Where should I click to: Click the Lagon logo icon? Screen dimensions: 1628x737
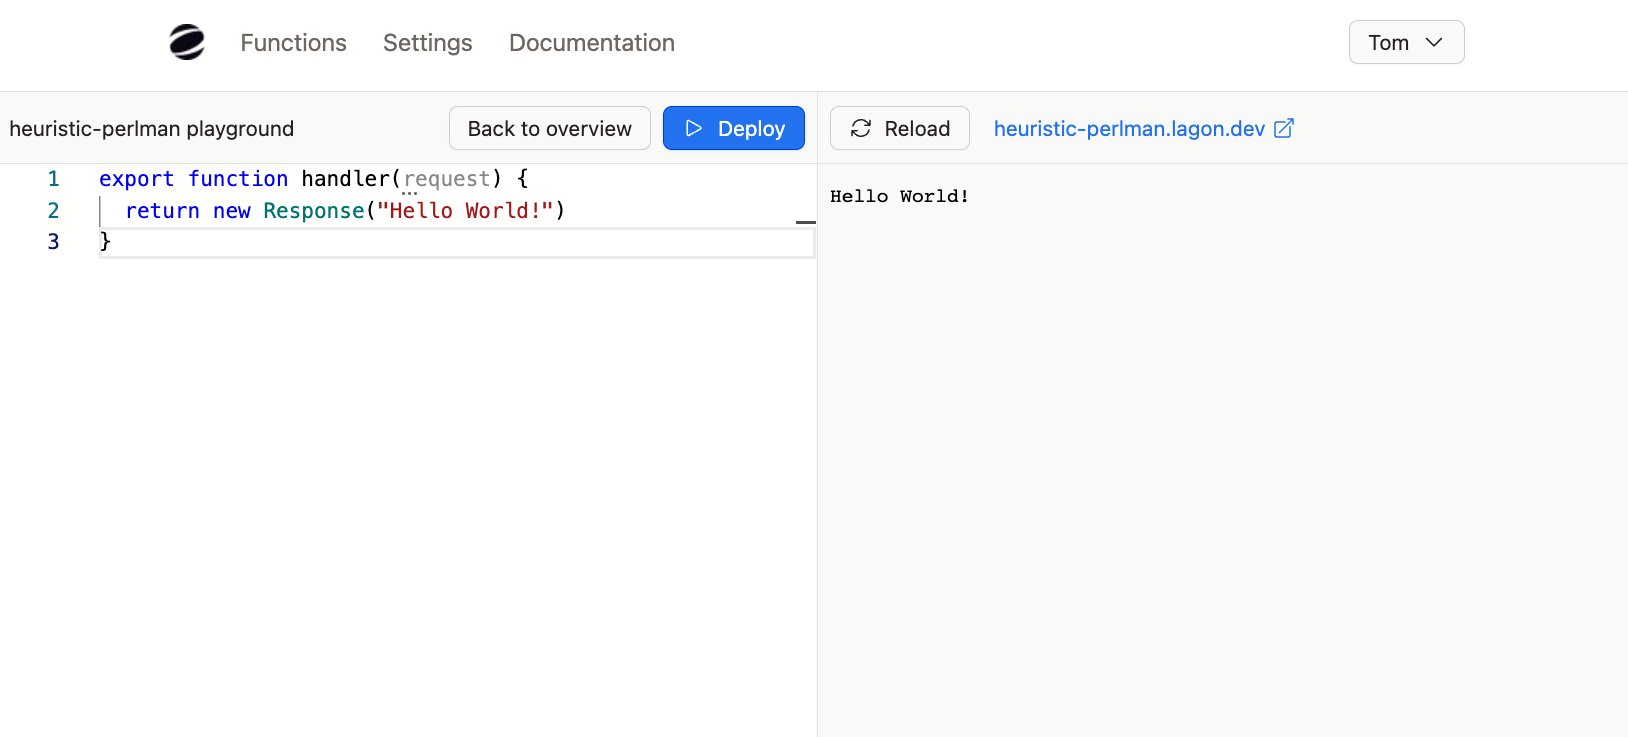click(x=187, y=42)
